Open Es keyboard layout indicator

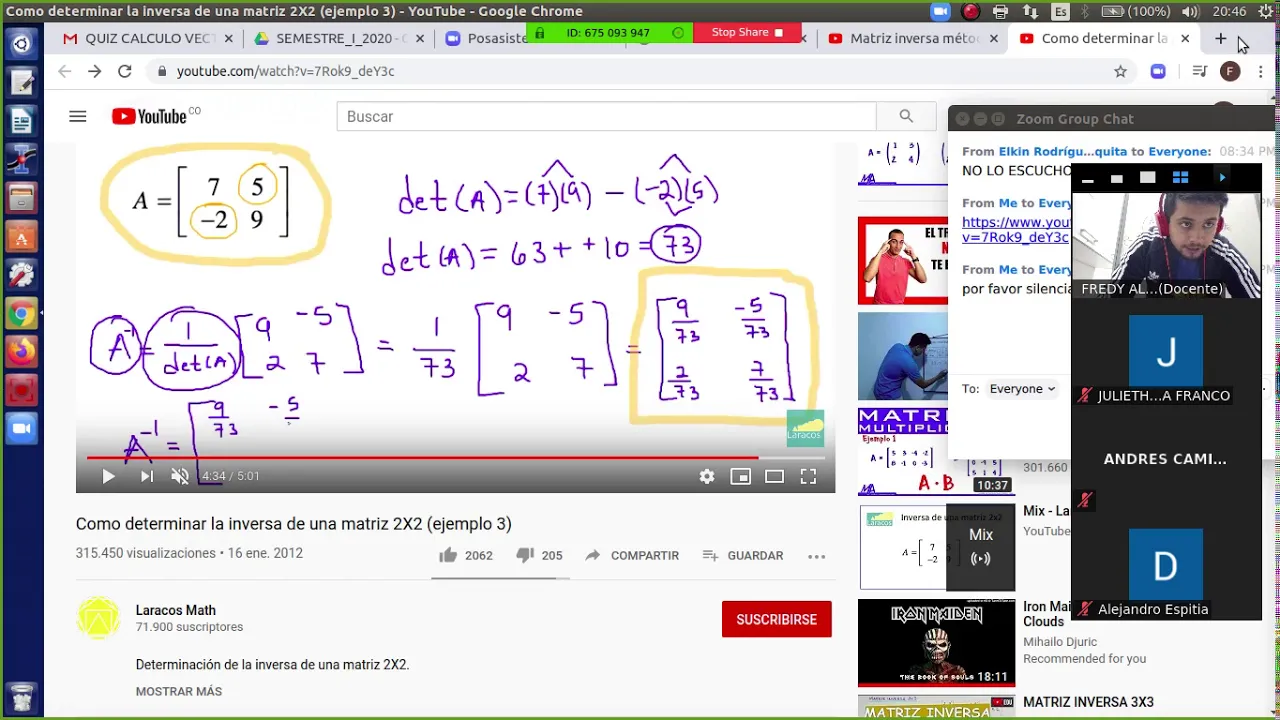point(1061,11)
